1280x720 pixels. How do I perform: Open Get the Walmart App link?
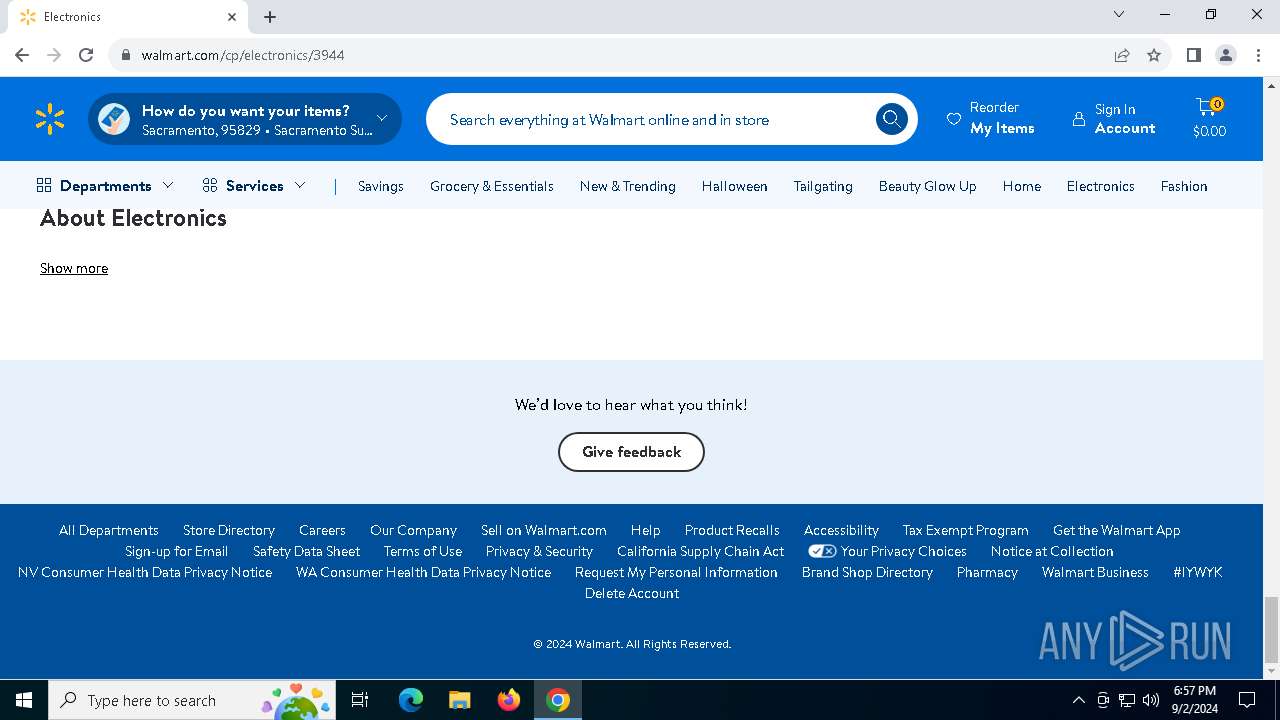point(1117,530)
